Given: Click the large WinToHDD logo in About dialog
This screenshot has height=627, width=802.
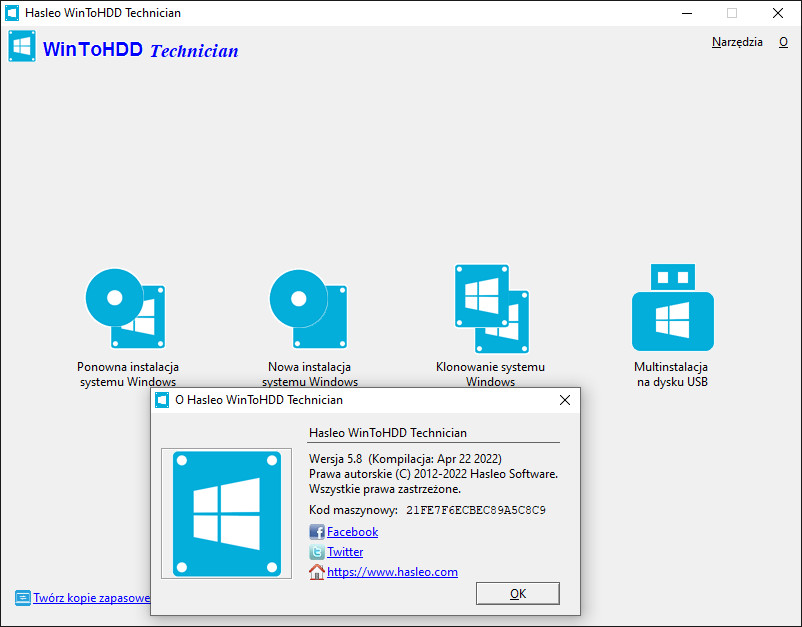Looking at the screenshot, I should coord(227,513).
